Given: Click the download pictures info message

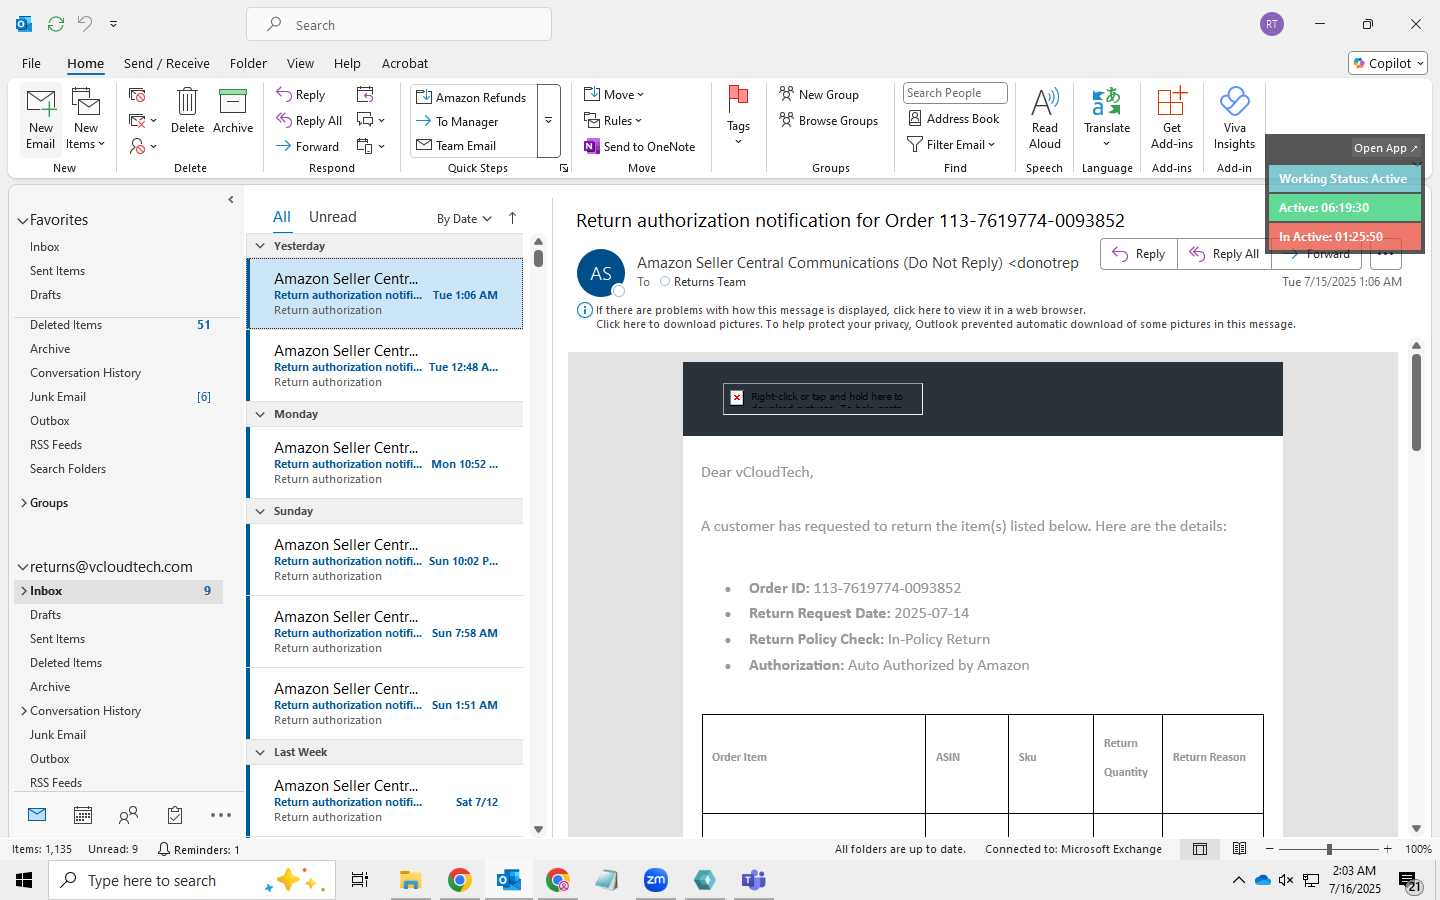Looking at the screenshot, I should coord(945,324).
